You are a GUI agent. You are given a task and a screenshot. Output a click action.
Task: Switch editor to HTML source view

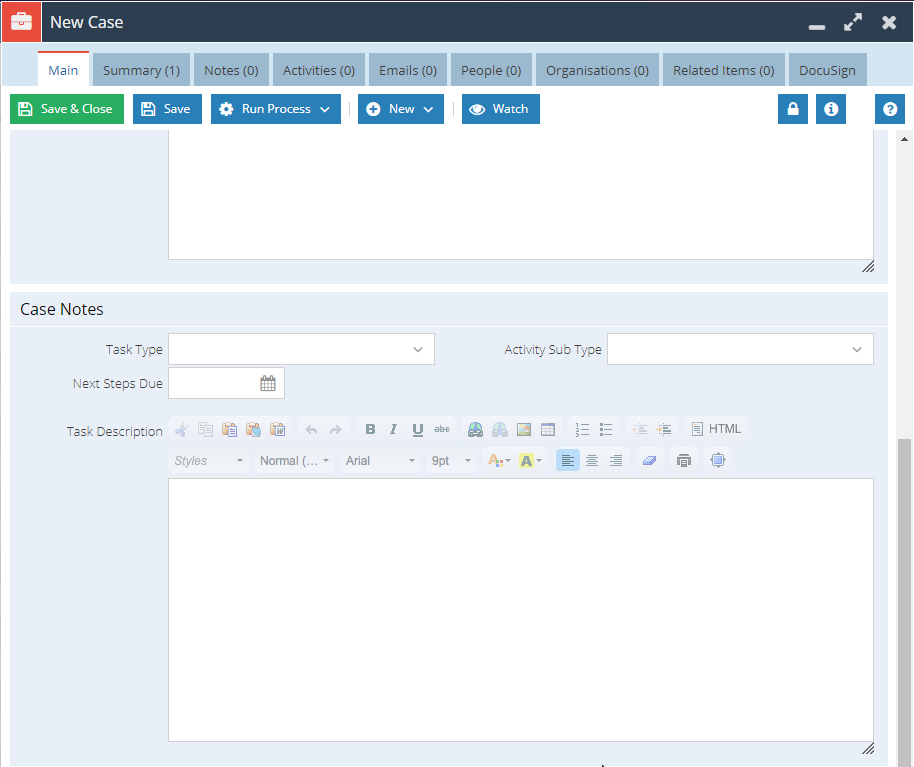tap(716, 430)
